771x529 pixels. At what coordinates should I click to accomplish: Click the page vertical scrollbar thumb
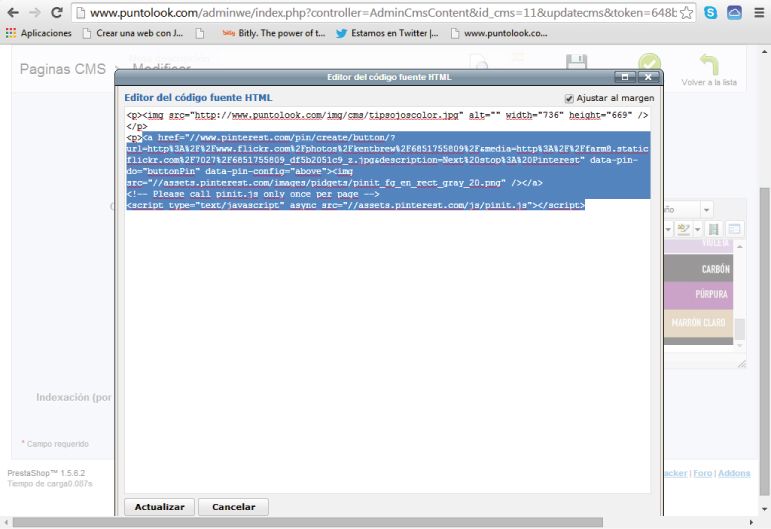tap(764, 342)
